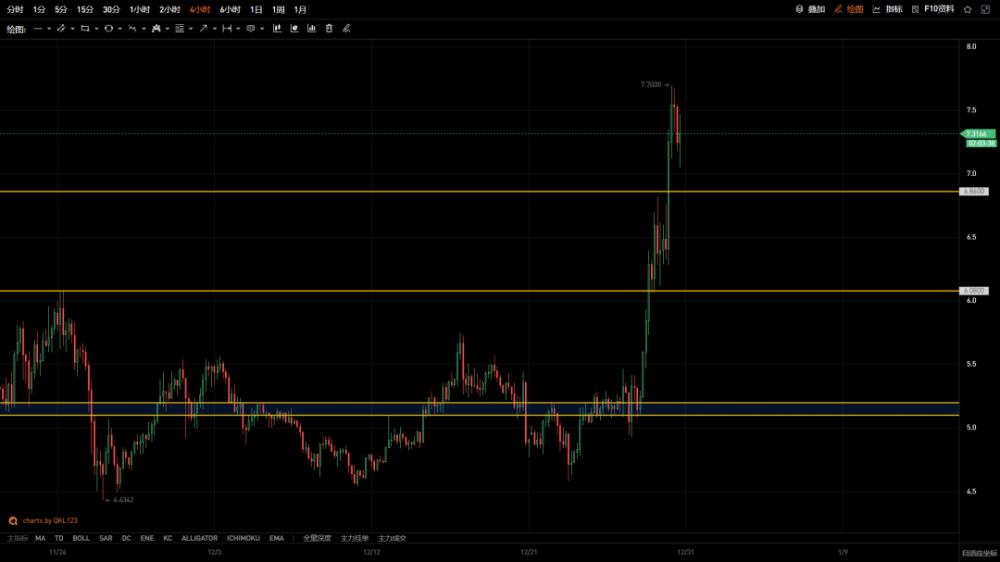Select the straight line drawing tool
The width and height of the screenshot is (1000, 562).
[38, 29]
